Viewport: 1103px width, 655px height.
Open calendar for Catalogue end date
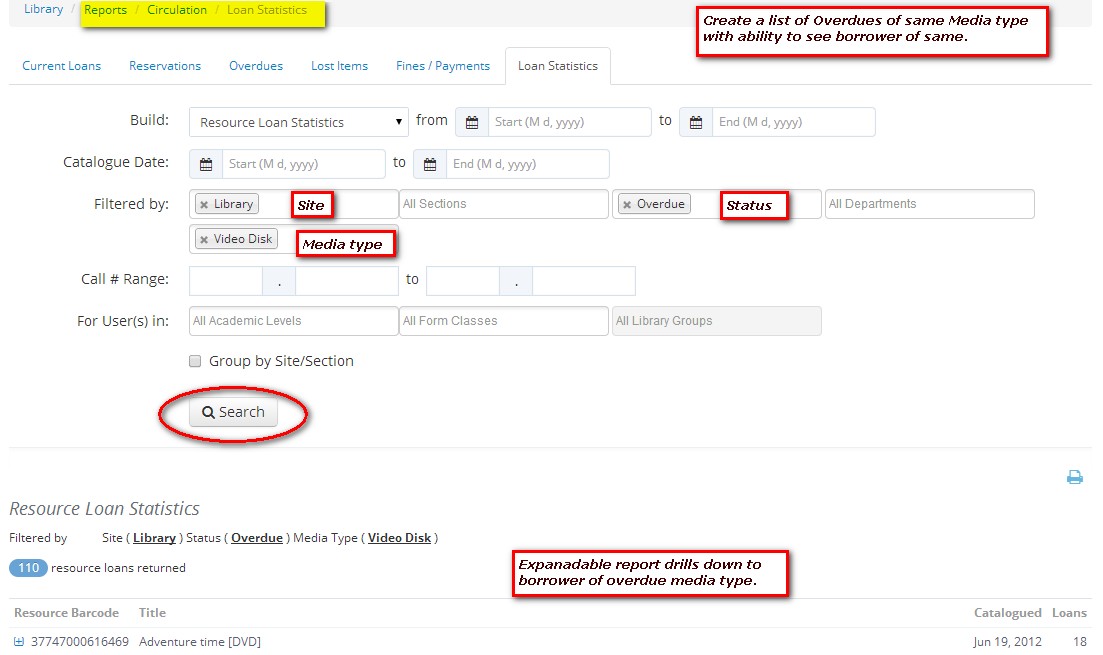[430, 164]
